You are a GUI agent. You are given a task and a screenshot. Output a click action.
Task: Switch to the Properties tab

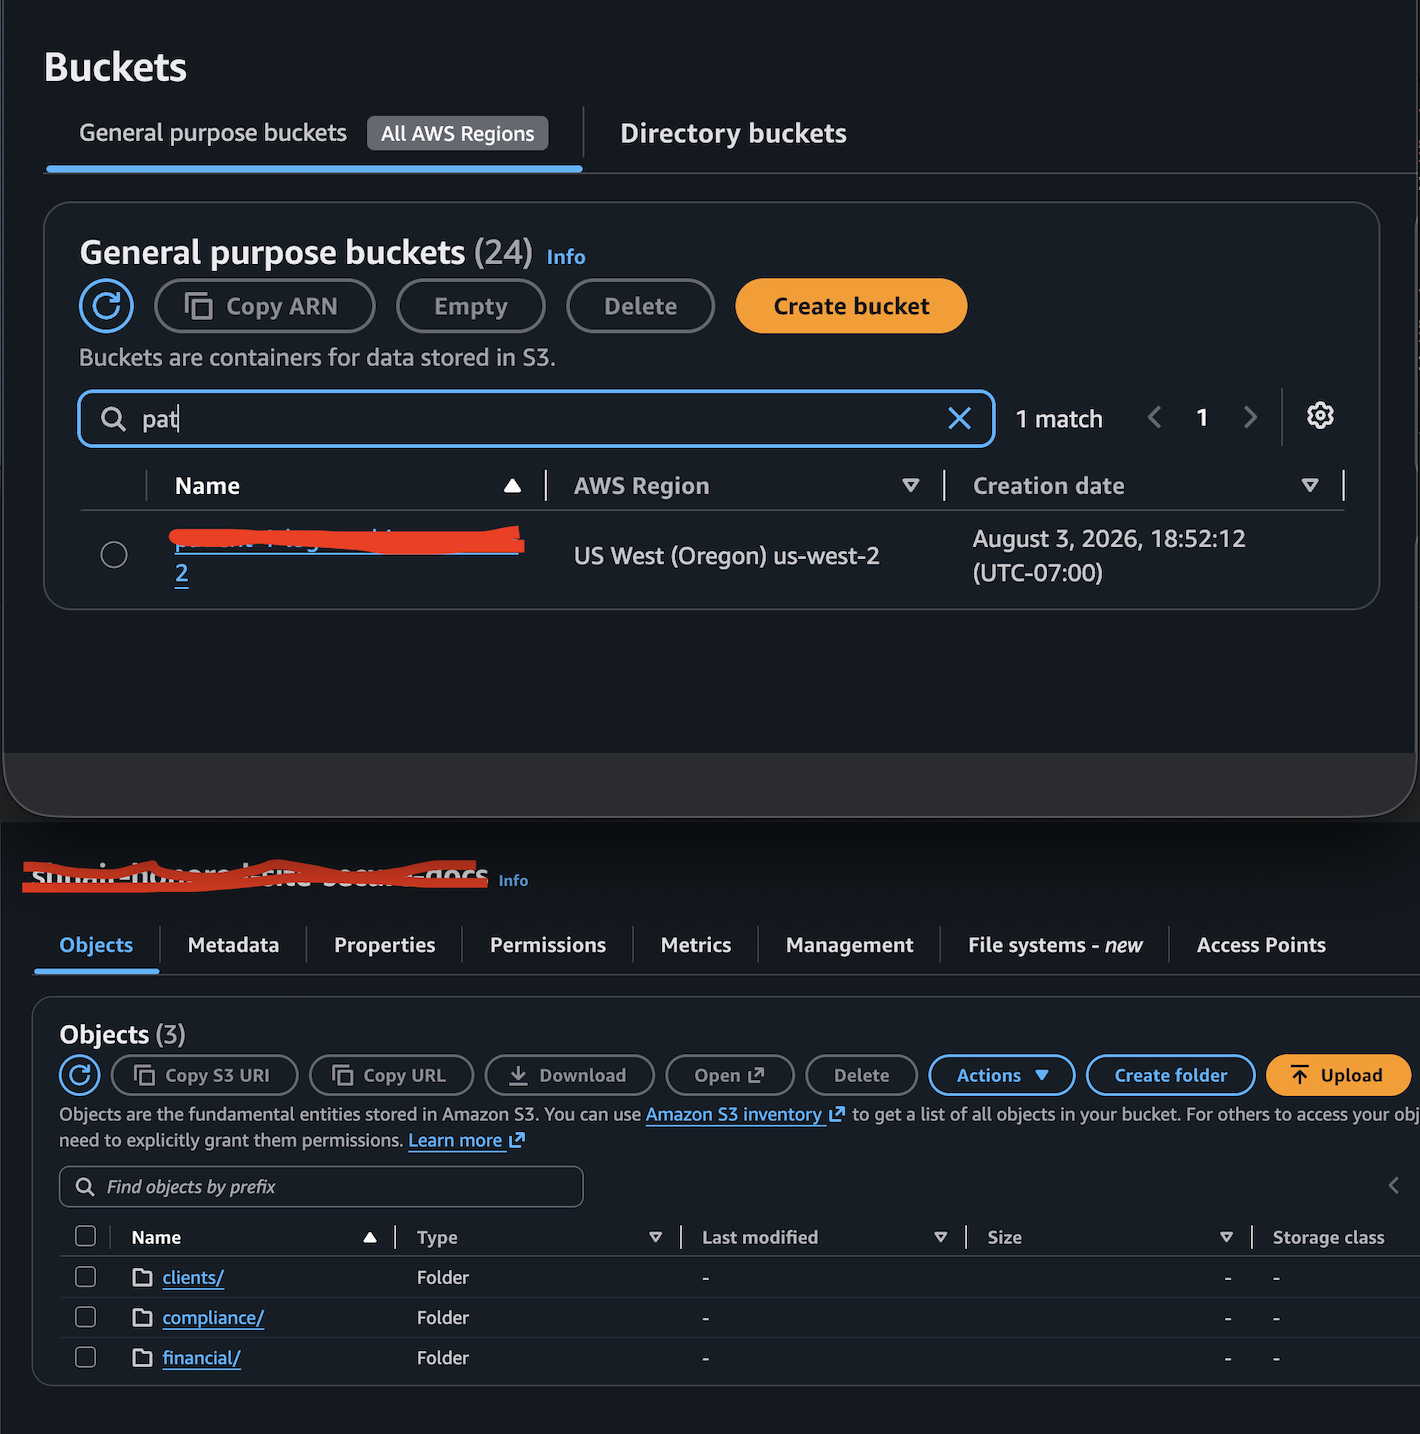coord(385,945)
